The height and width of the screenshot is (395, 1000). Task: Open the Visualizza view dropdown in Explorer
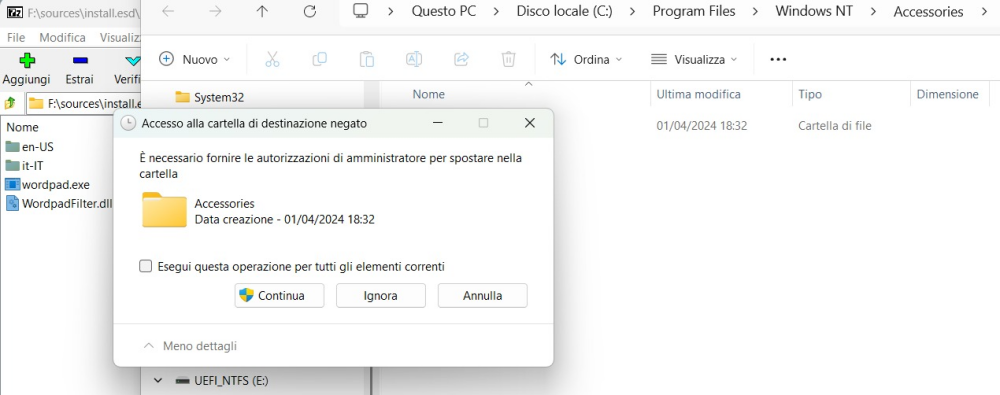coord(694,59)
